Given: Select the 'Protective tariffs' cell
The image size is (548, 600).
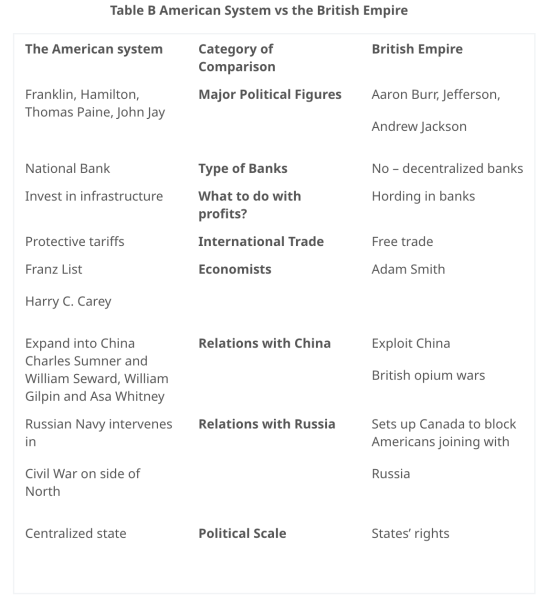Looking at the screenshot, I should 75,242.
